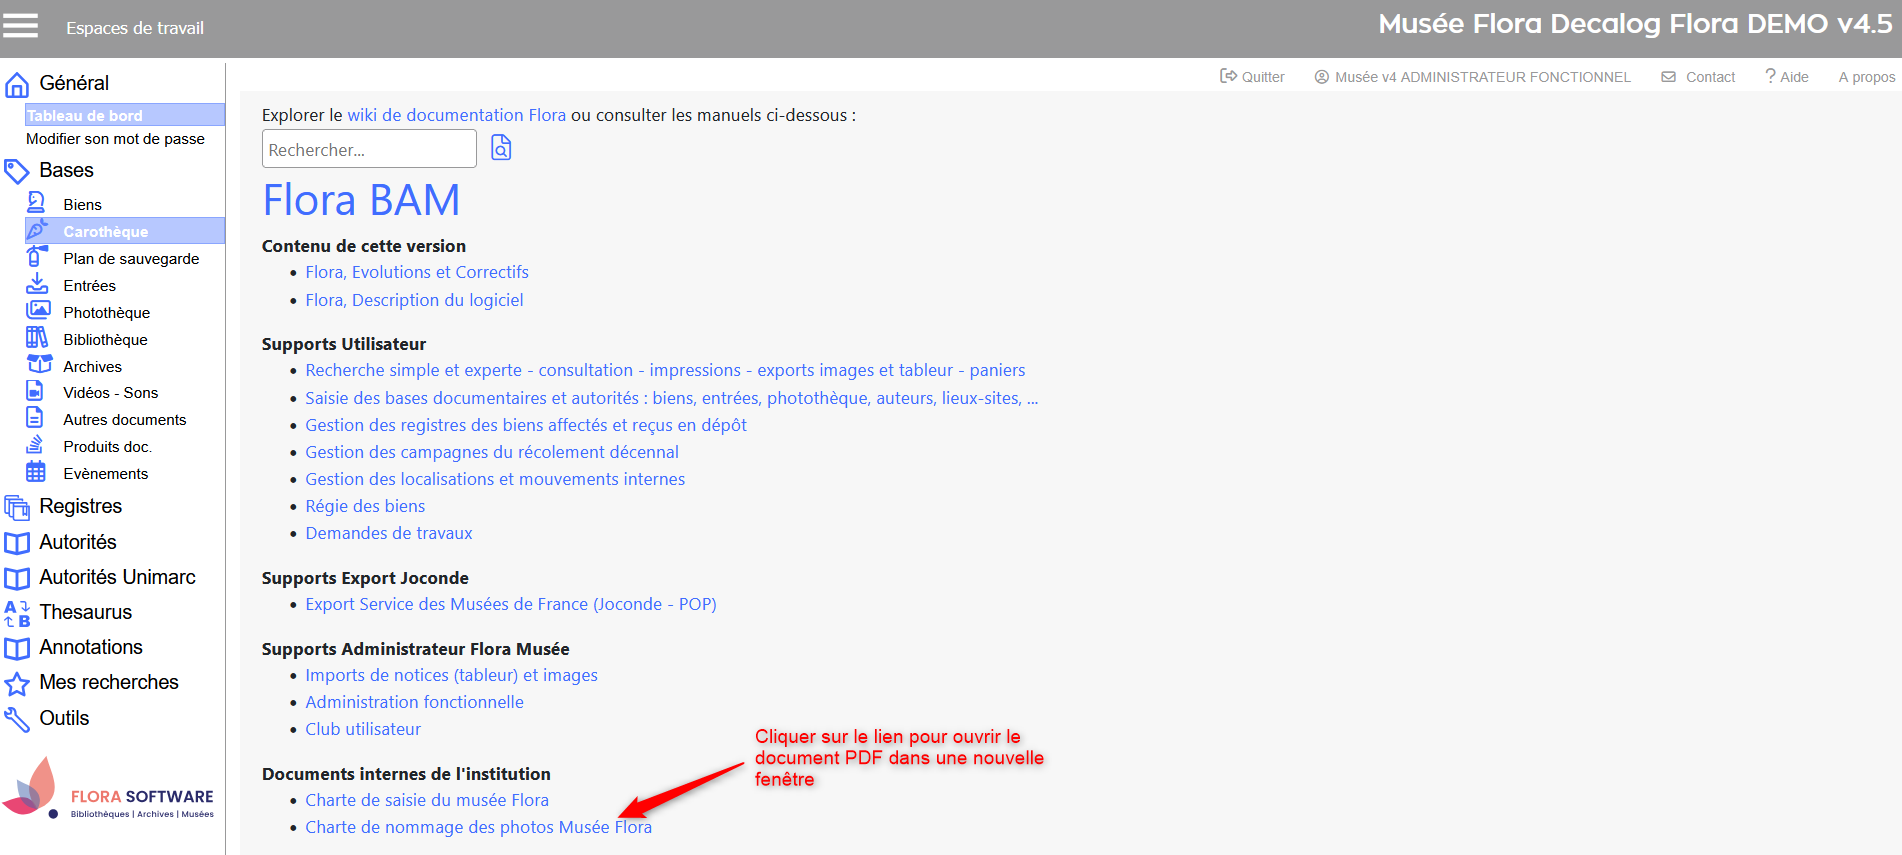The width and height of the screenshot is (1902, 855).
Task: Click the Entrées download icon
Action: [x=37, y=284]
